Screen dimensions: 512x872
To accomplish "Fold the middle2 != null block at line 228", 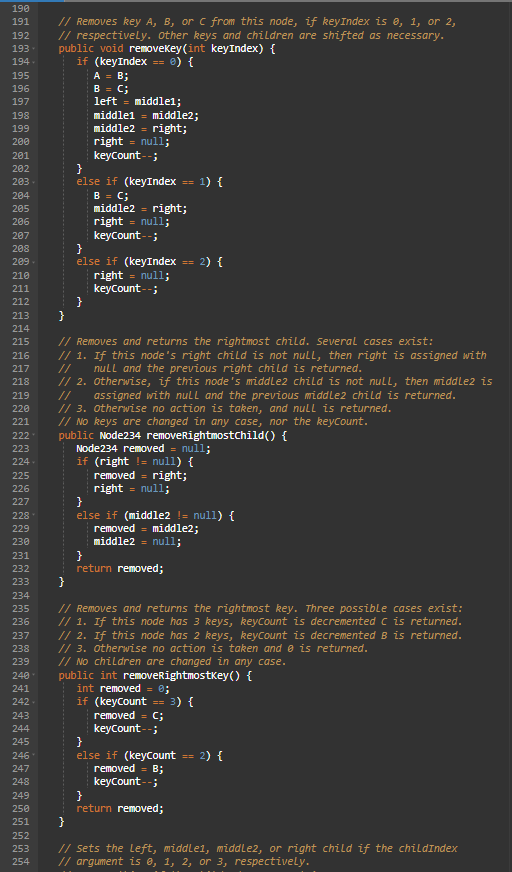I will 34,514.
